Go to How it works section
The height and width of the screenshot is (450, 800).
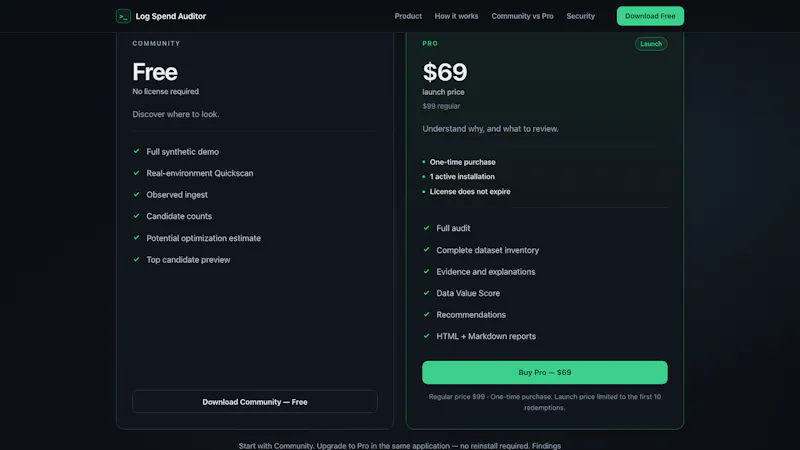[457, 16]
